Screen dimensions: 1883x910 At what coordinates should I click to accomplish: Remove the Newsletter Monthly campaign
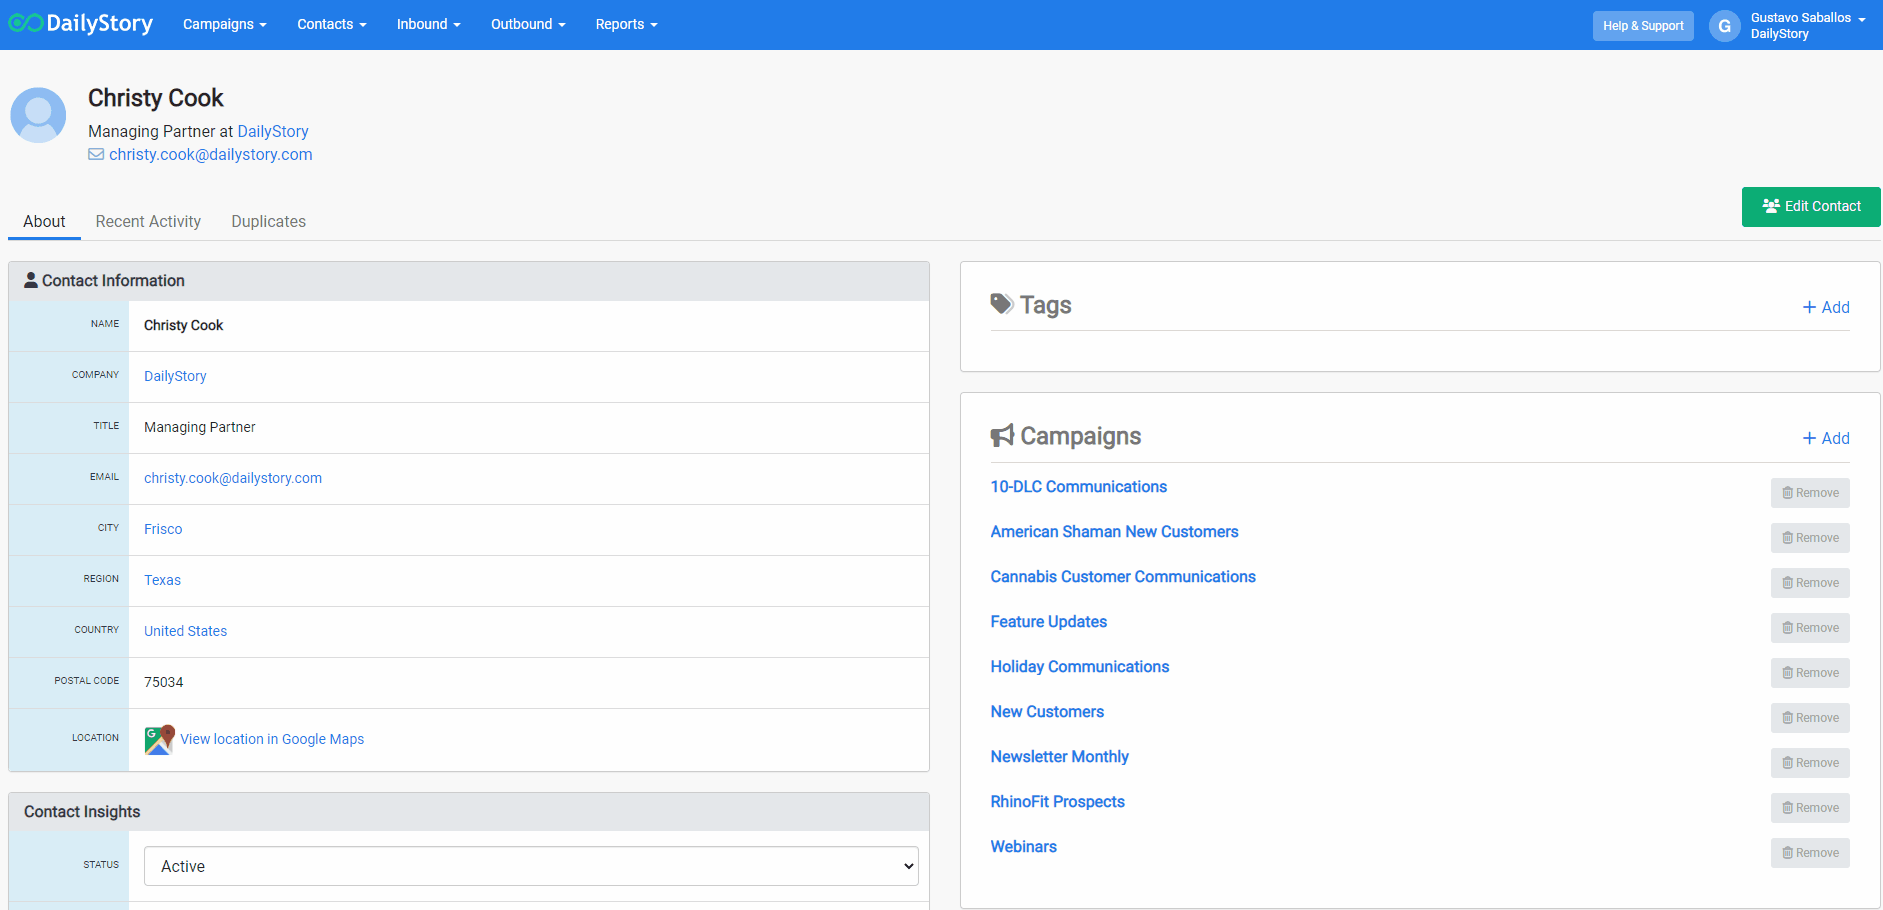(1810, 763)
